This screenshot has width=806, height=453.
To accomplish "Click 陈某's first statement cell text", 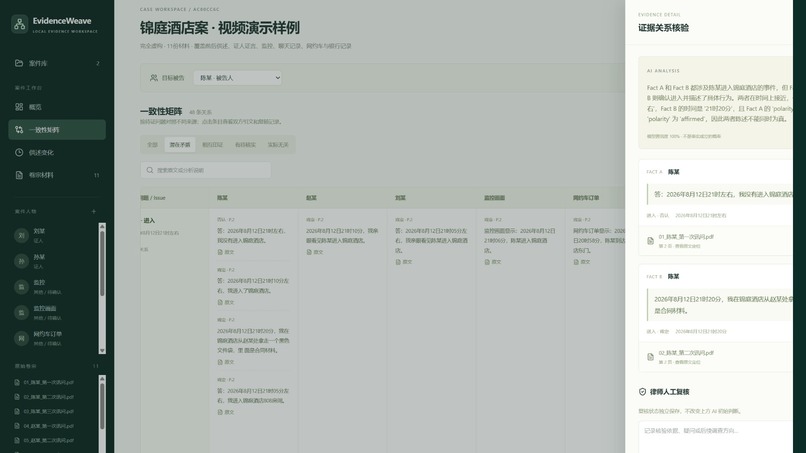I will coord(252,235).
